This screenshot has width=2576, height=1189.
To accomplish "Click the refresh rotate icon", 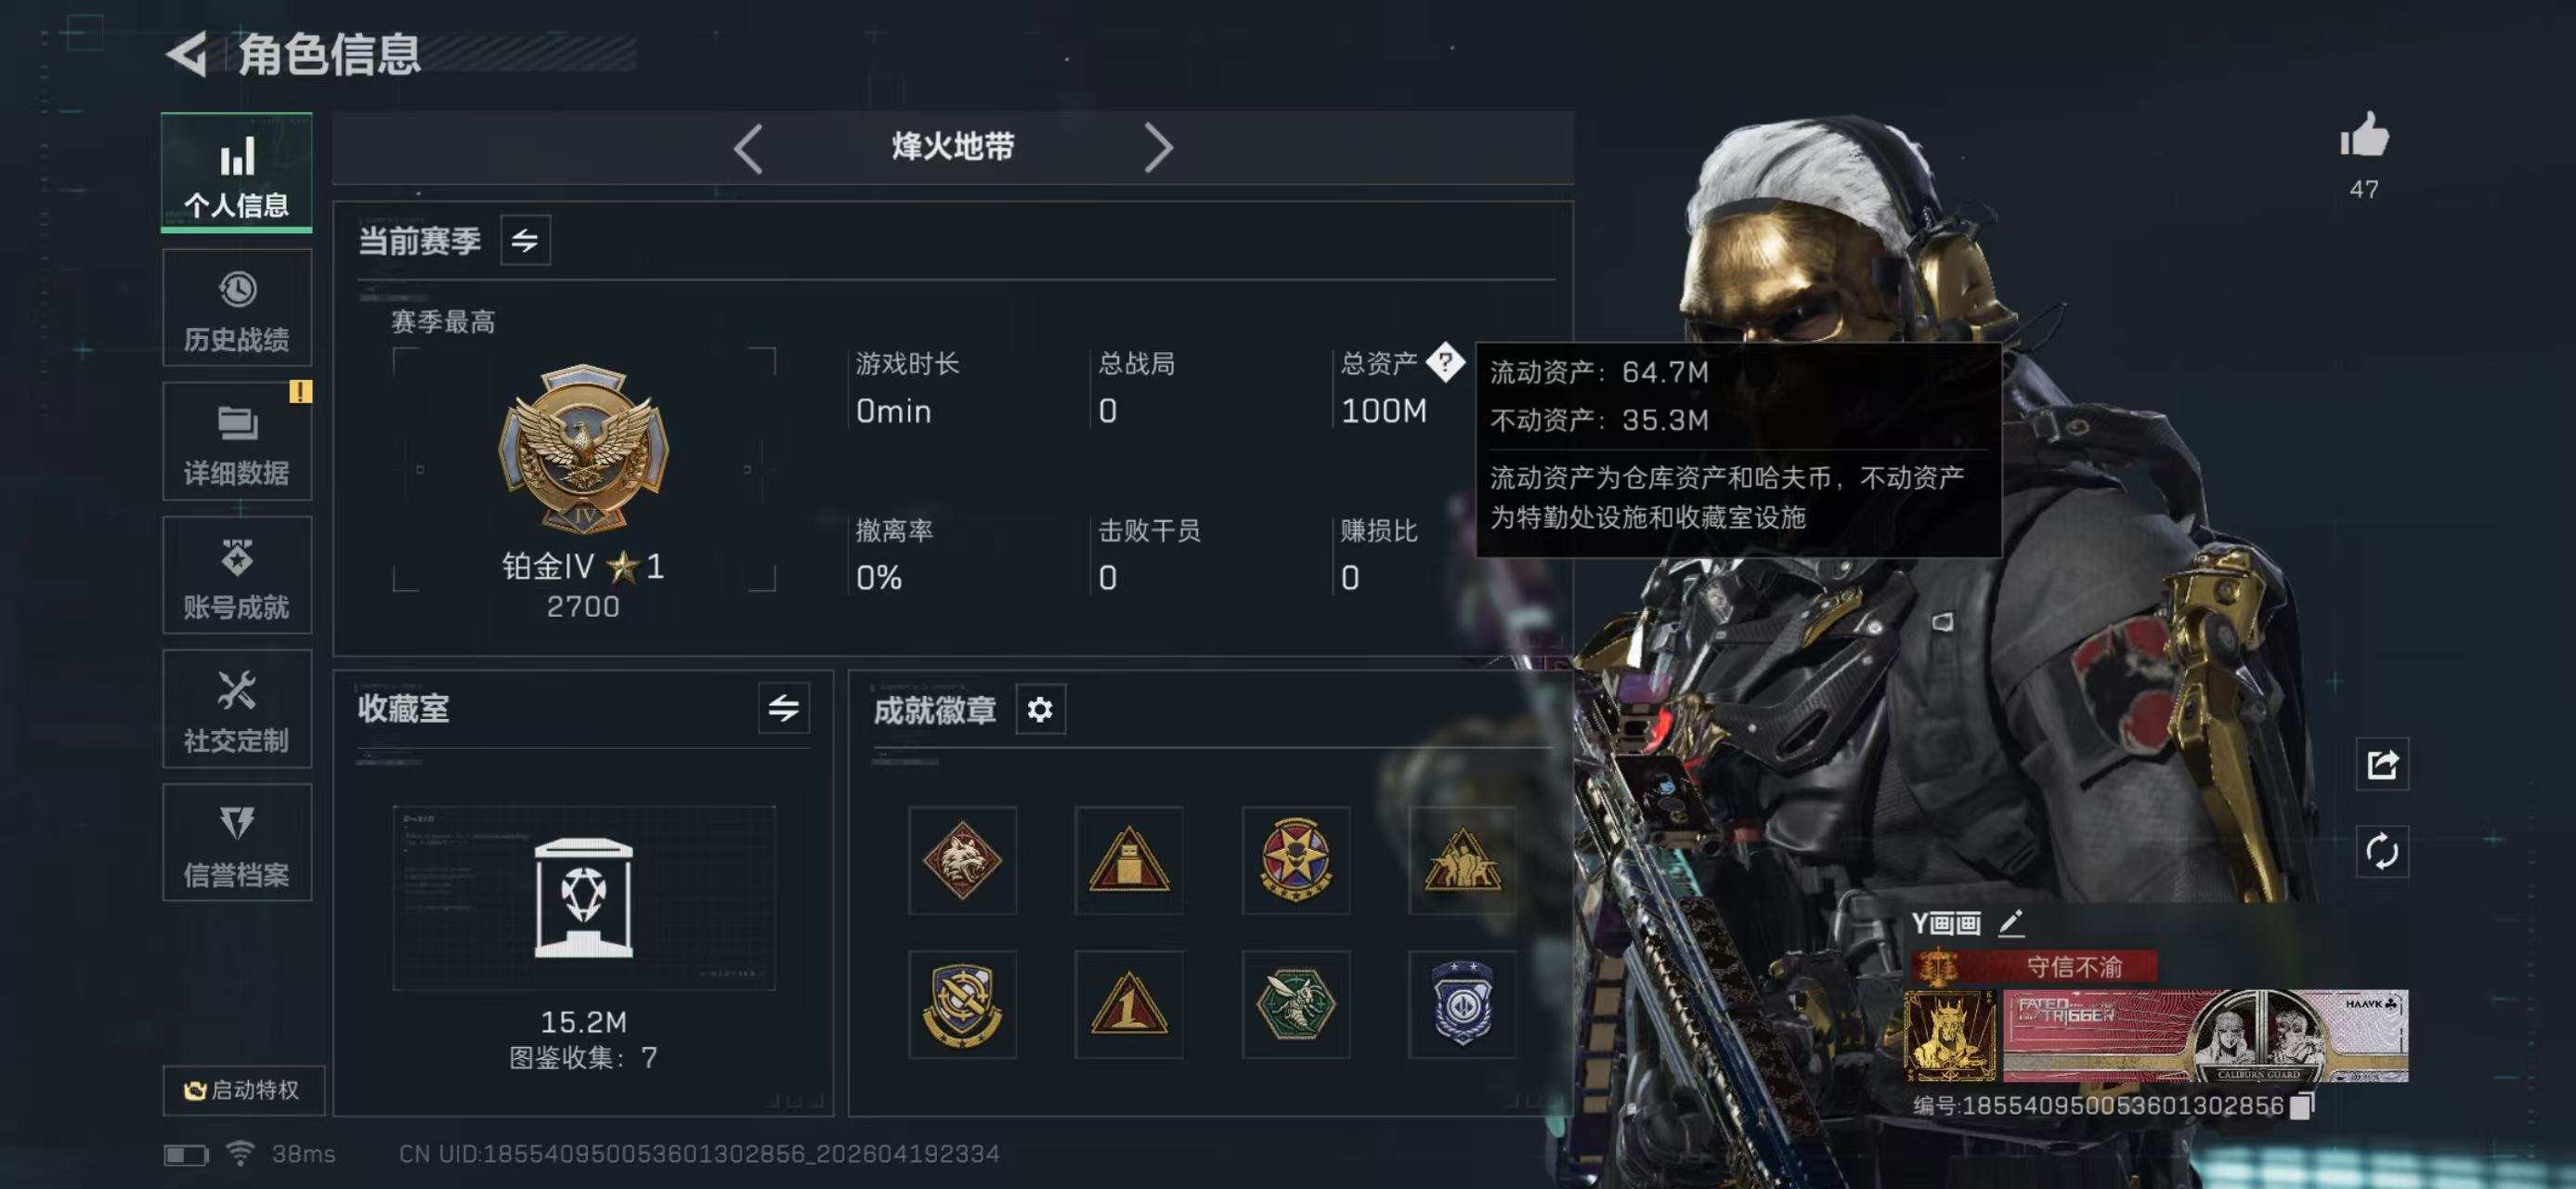I will point(2382,851).
